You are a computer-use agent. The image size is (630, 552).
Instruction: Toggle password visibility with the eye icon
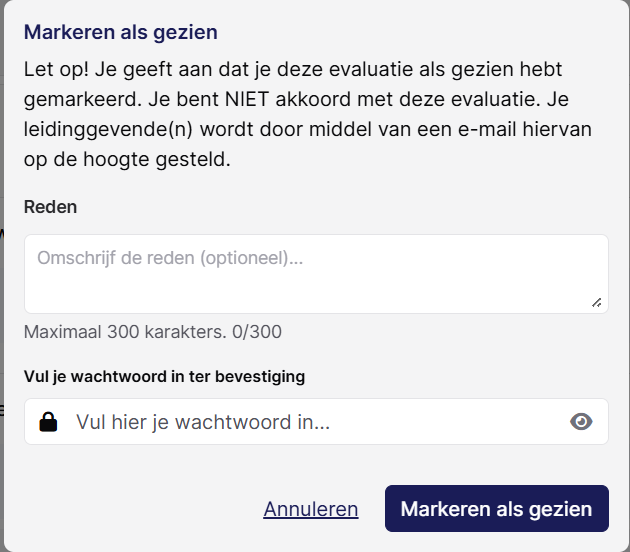[581, 422]
